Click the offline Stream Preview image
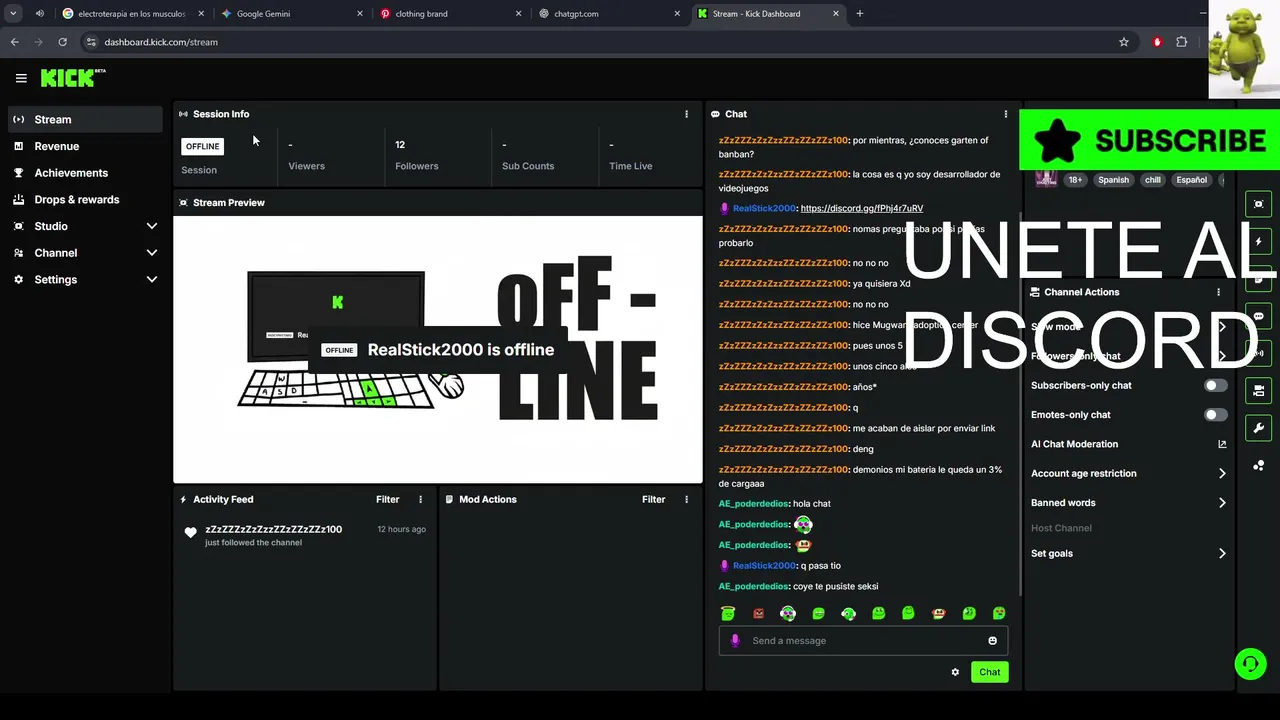Viewport: 1280px width, 720px height. pos(438,349)
